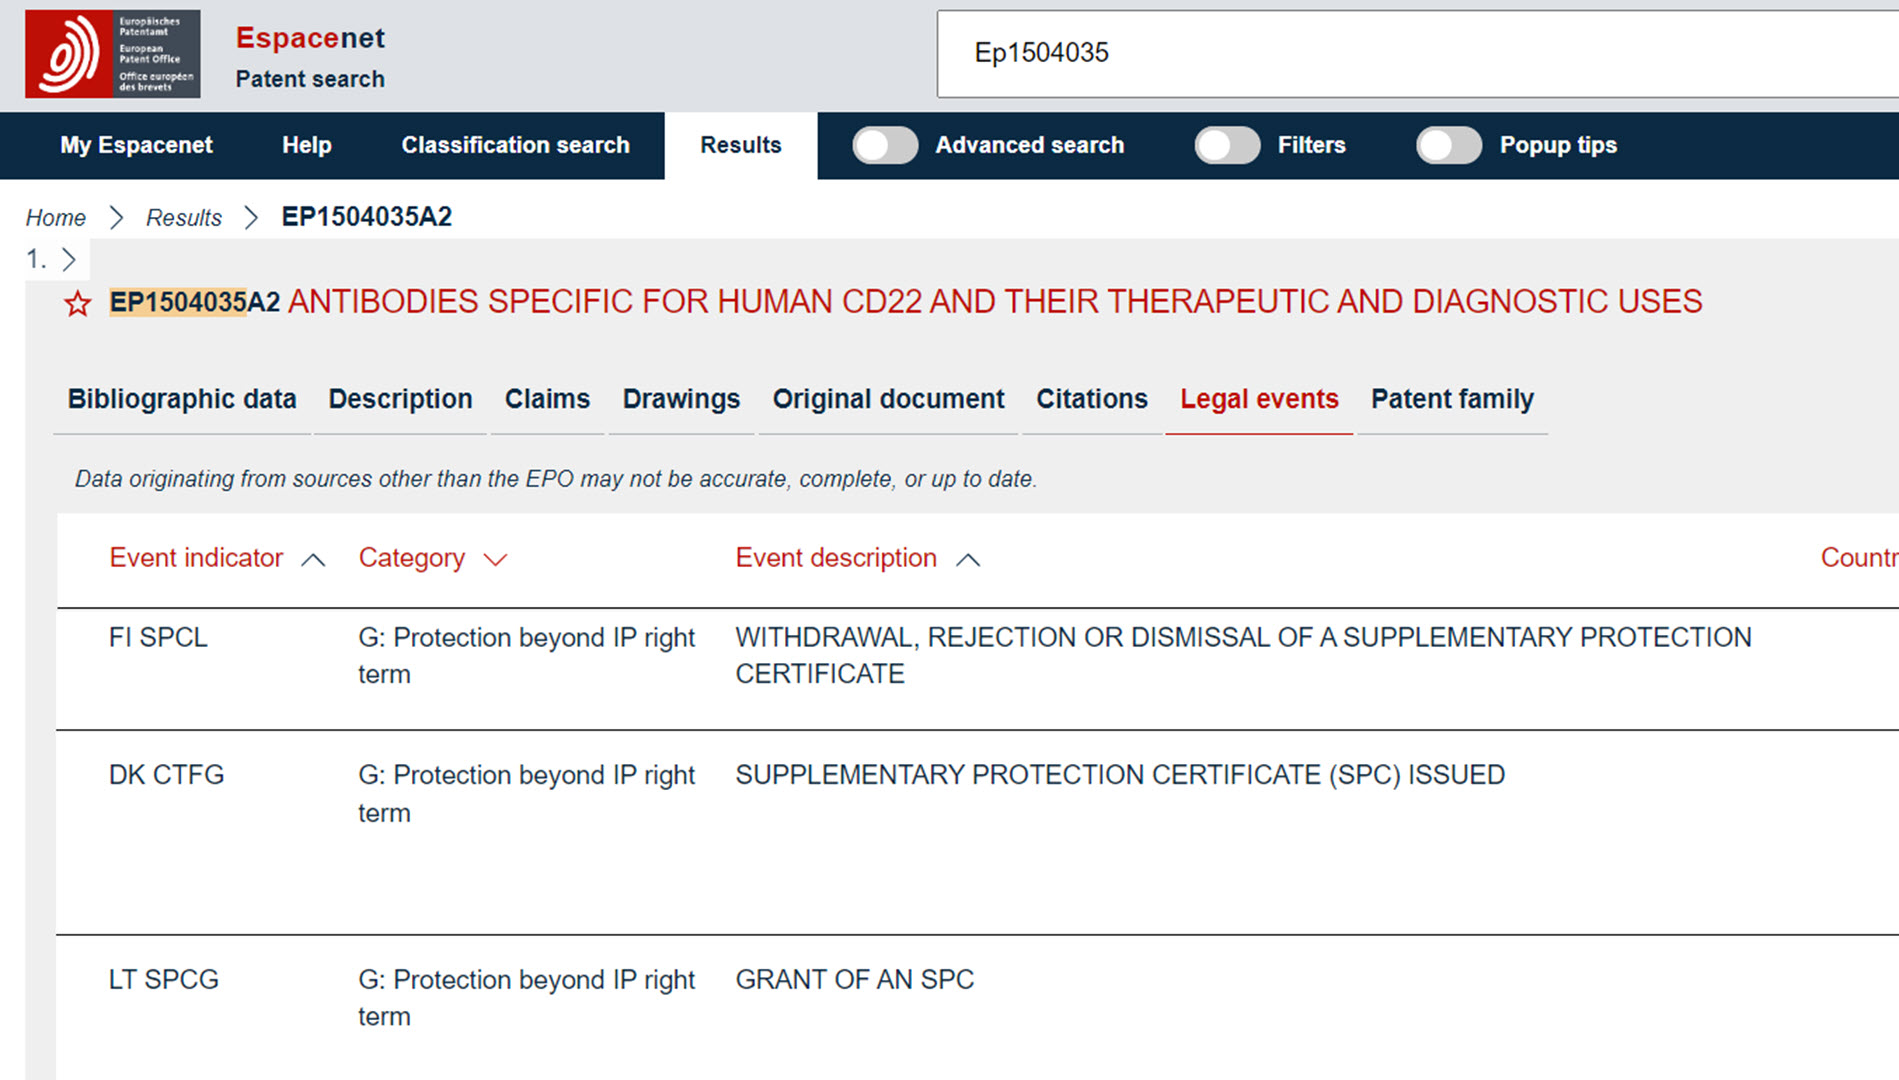
Task: Star the EP1504035A2 patent as favorite
Action: 78,303
